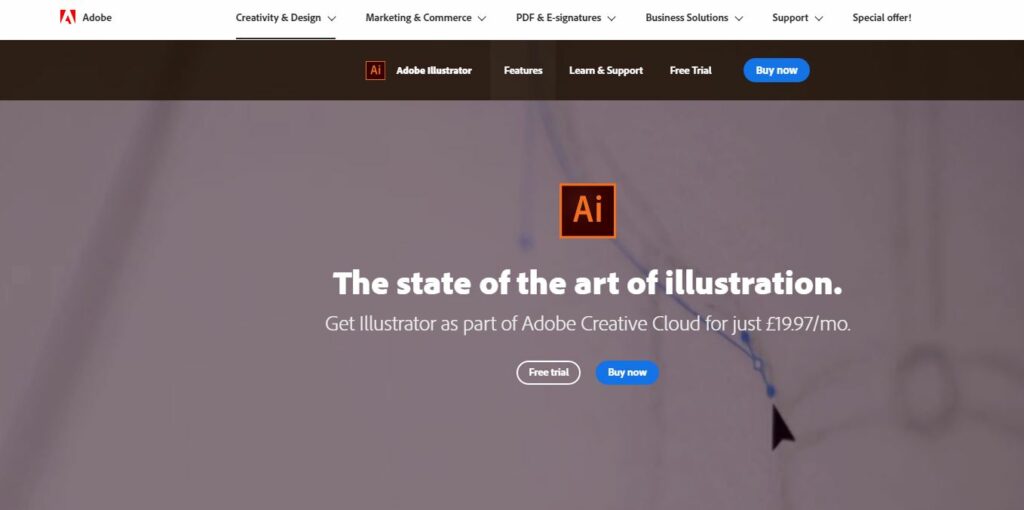Go to Adobe Illustrator product link
1024x510 pixels.
(434, 71)
